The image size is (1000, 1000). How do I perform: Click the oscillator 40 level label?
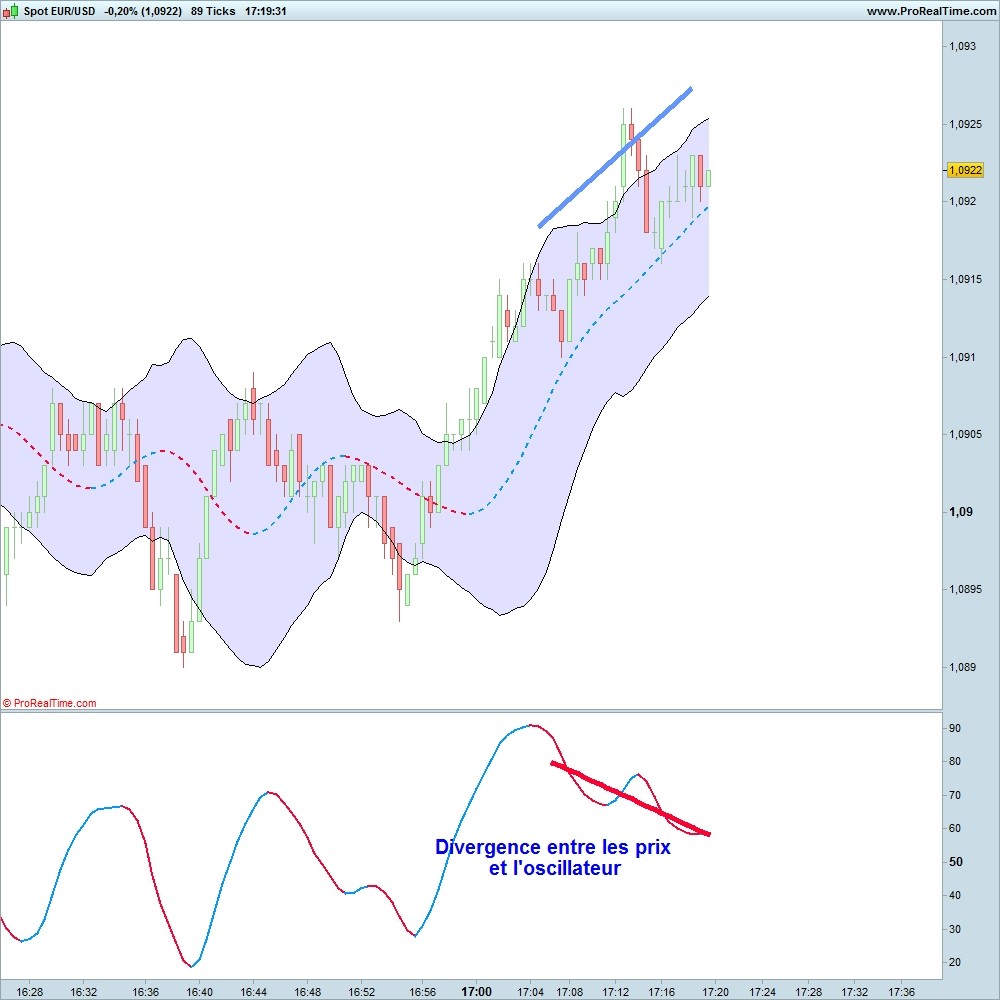click(955, 895)
